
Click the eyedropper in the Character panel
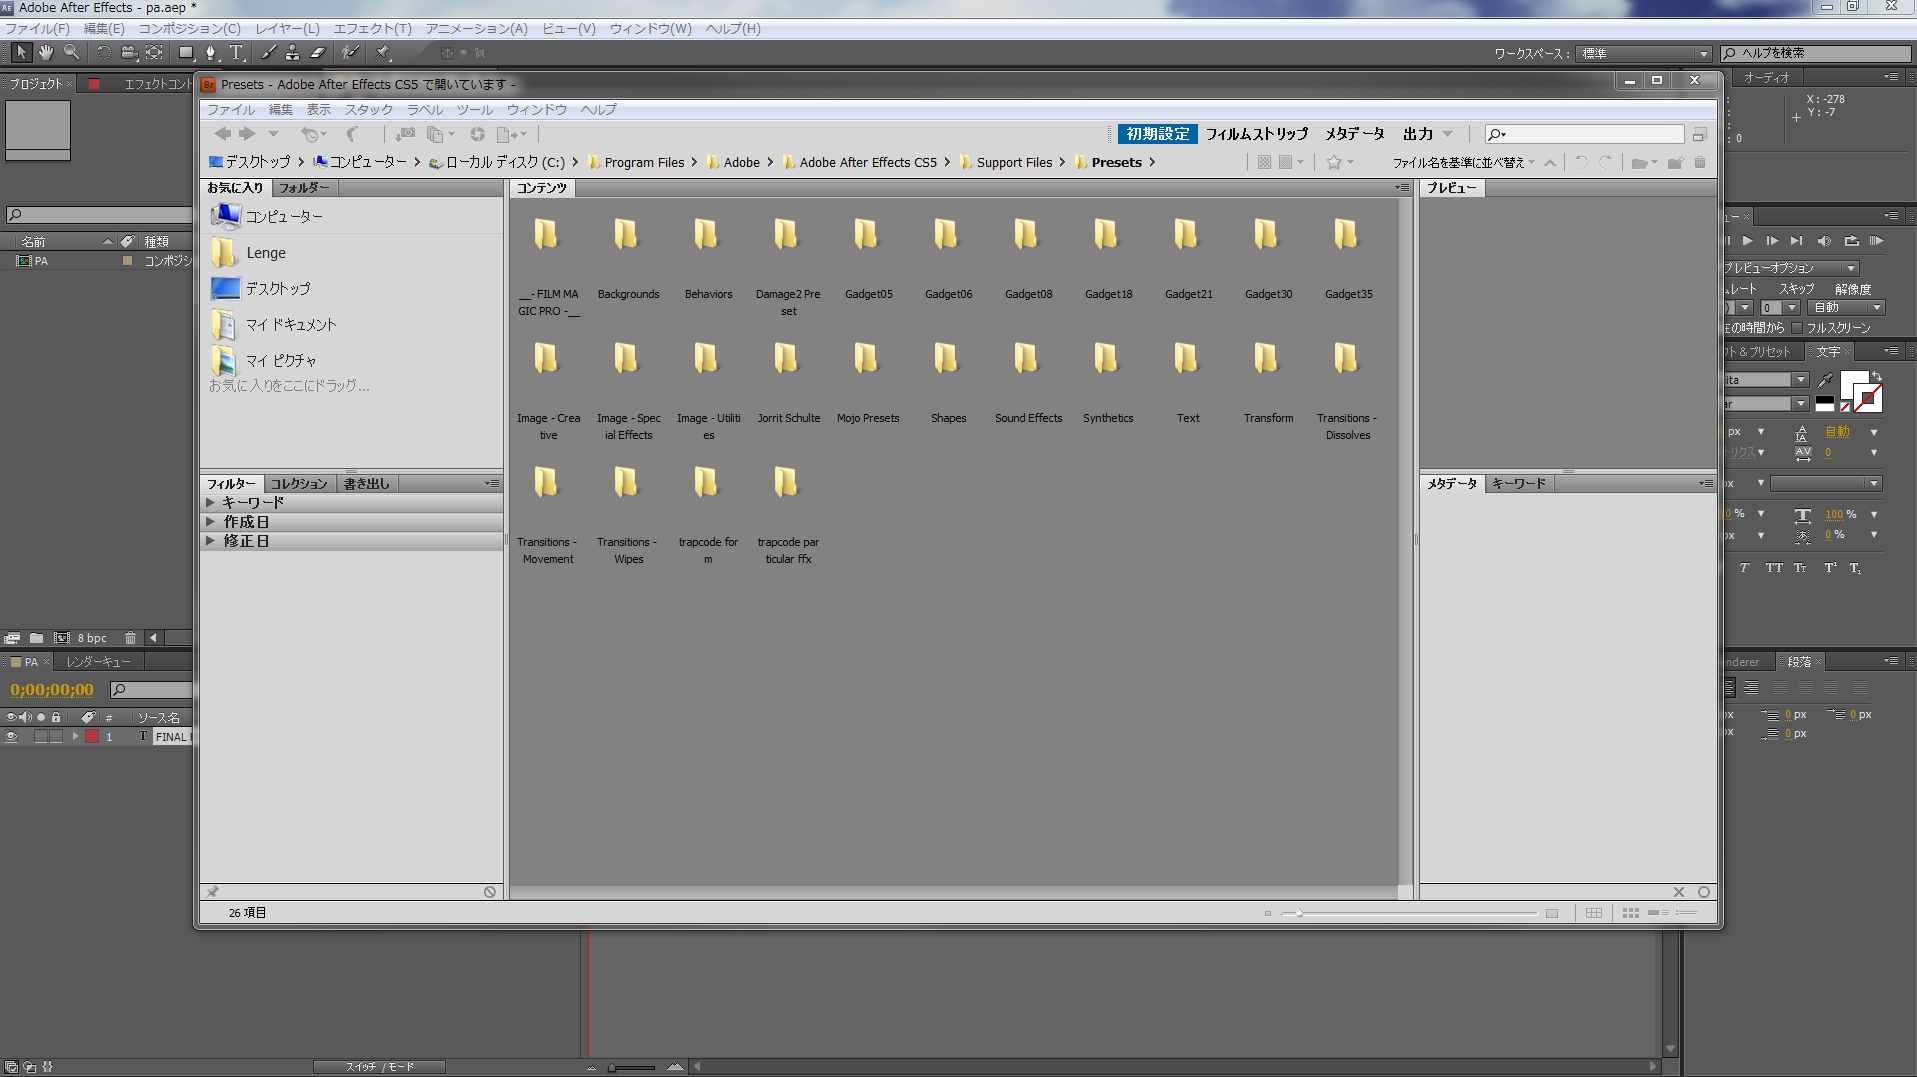coord(1826,380)
